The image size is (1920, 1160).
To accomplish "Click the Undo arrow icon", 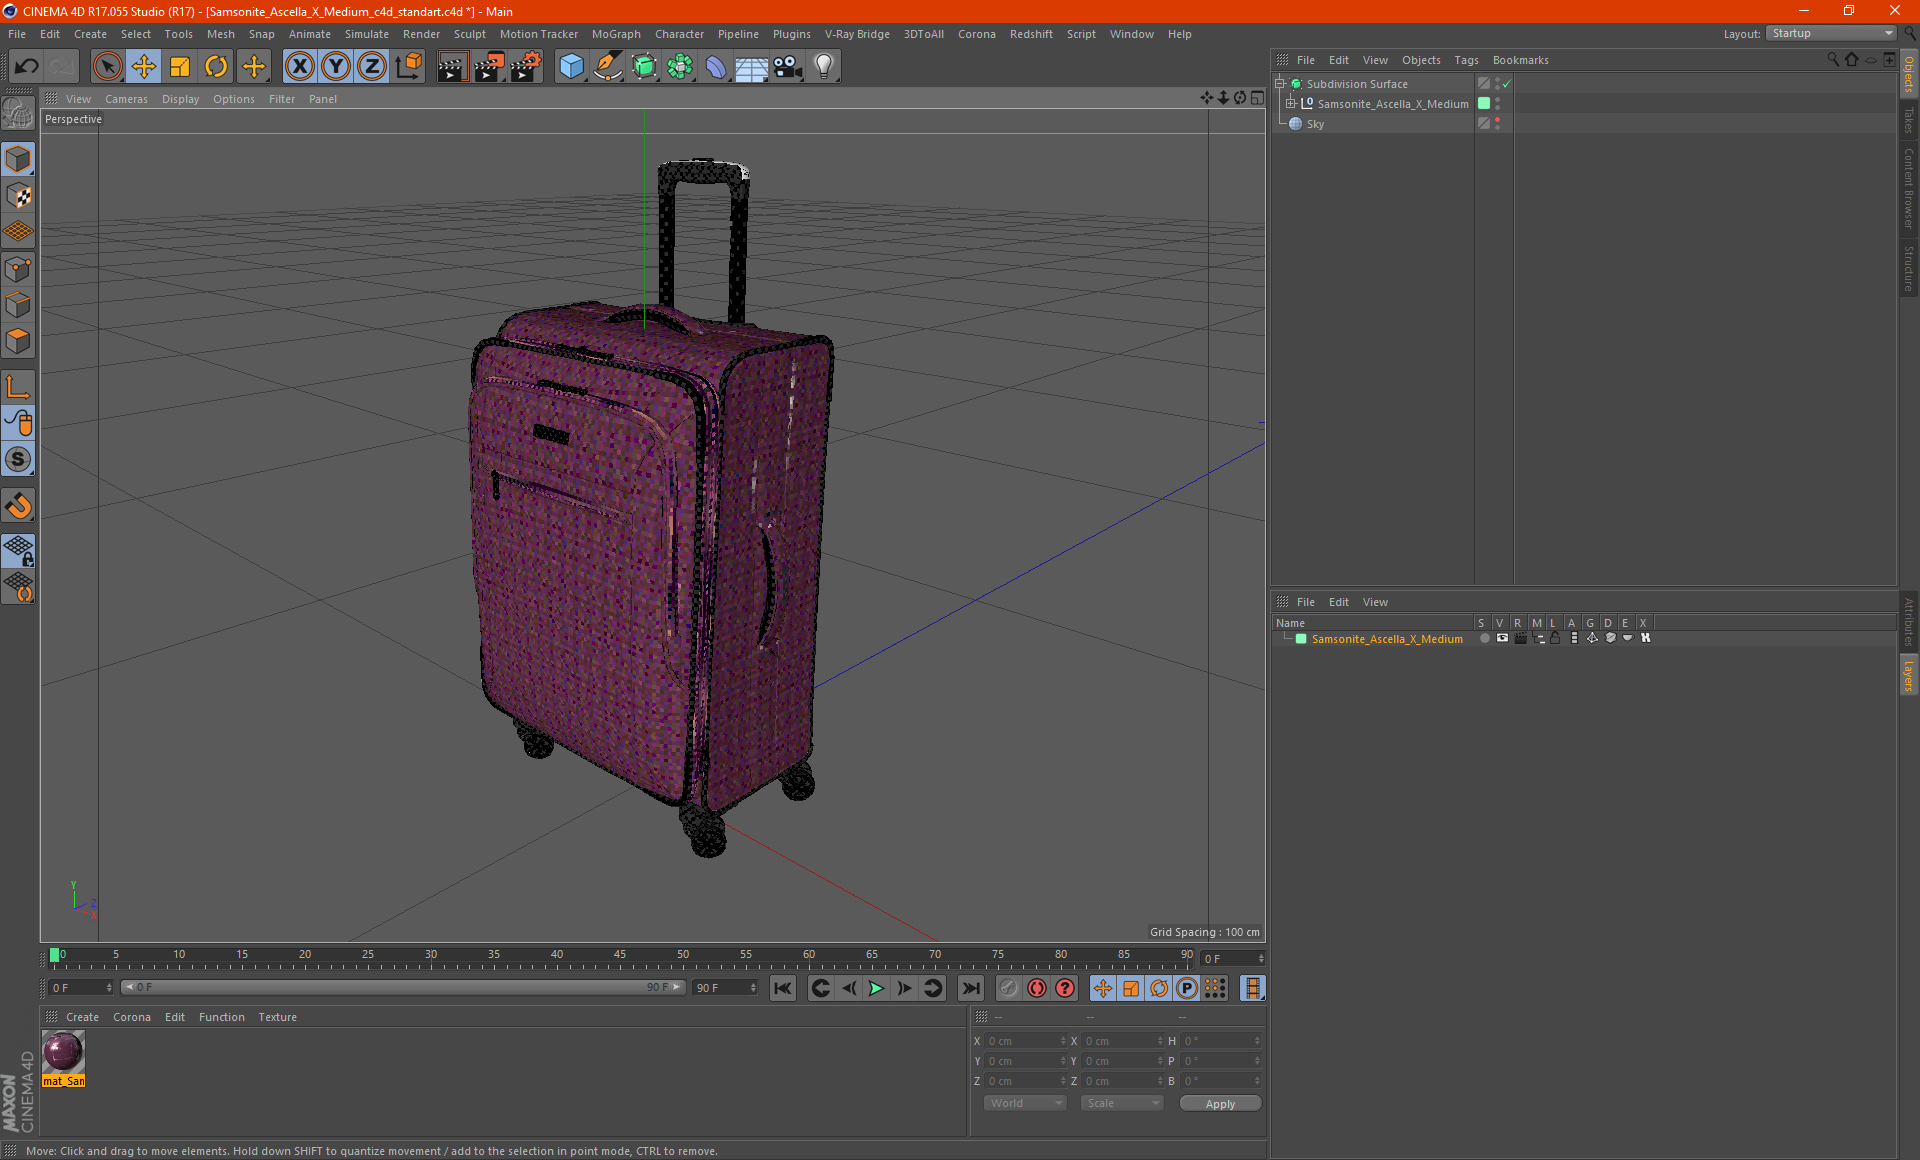I will (27, 67).
